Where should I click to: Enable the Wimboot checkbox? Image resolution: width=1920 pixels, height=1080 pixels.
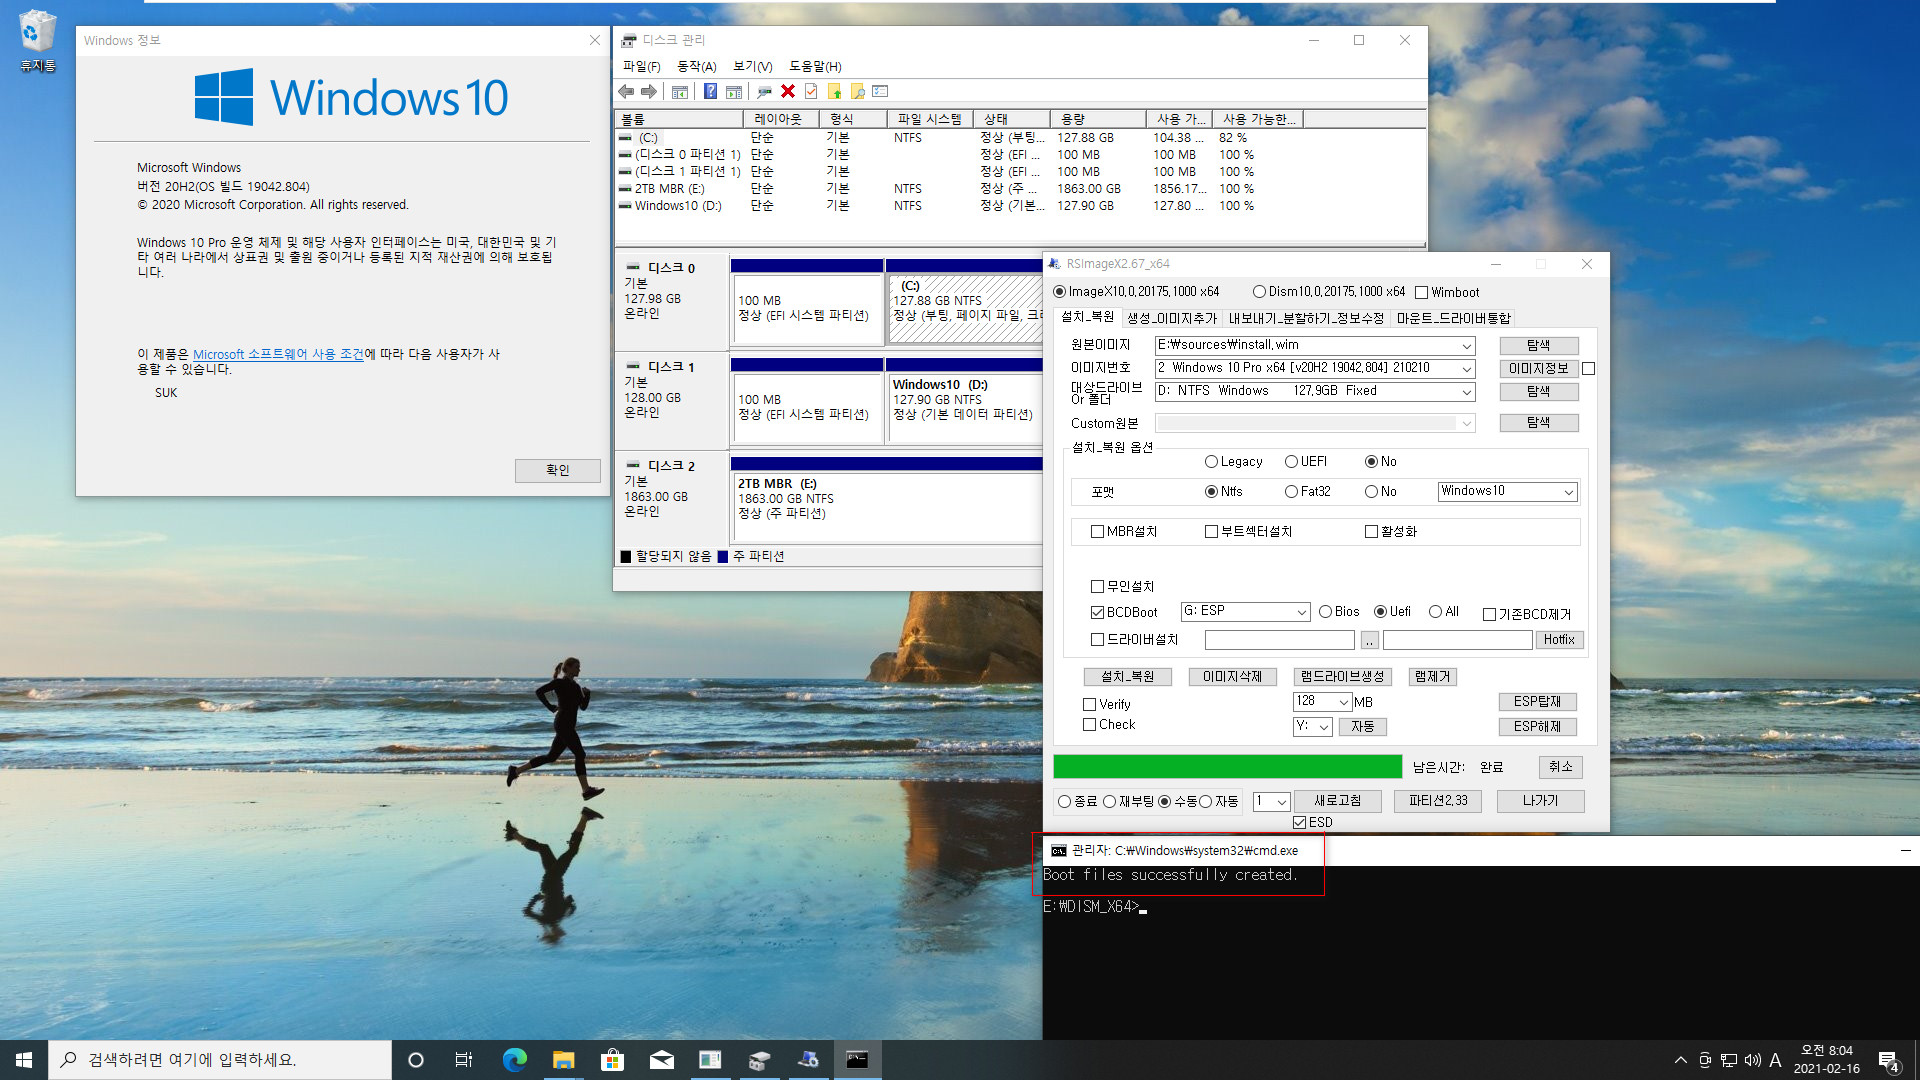pyautogui.click(x=1421, y=293)
